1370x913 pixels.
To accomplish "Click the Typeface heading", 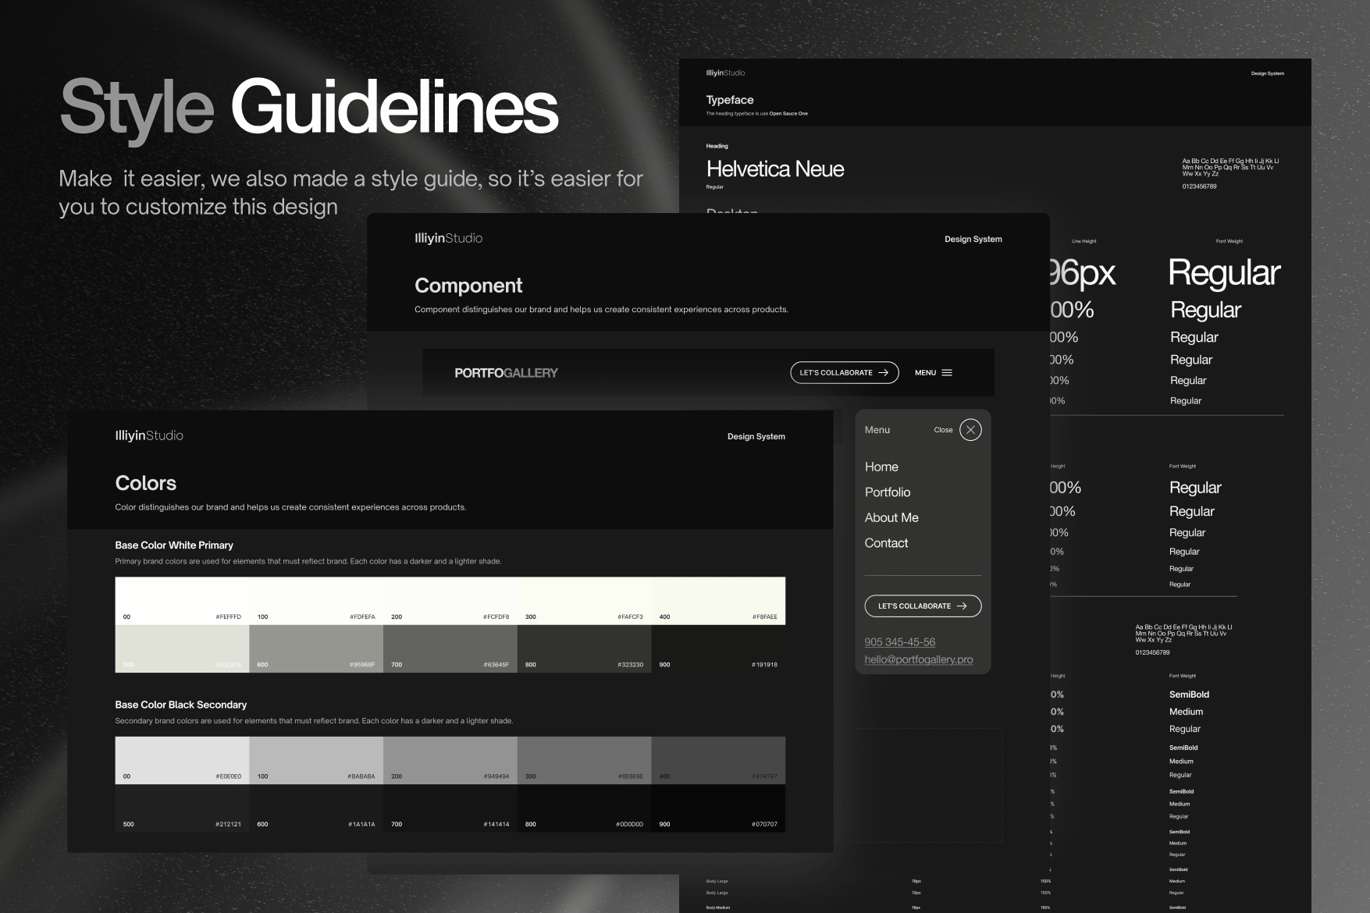I will coord(730,100).
